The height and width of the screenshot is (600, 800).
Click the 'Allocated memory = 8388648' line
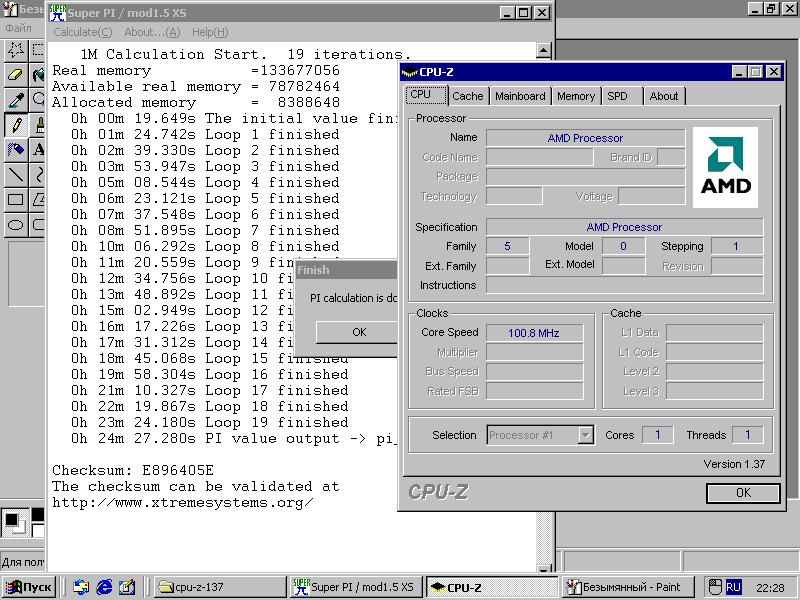tap(196, 103)
